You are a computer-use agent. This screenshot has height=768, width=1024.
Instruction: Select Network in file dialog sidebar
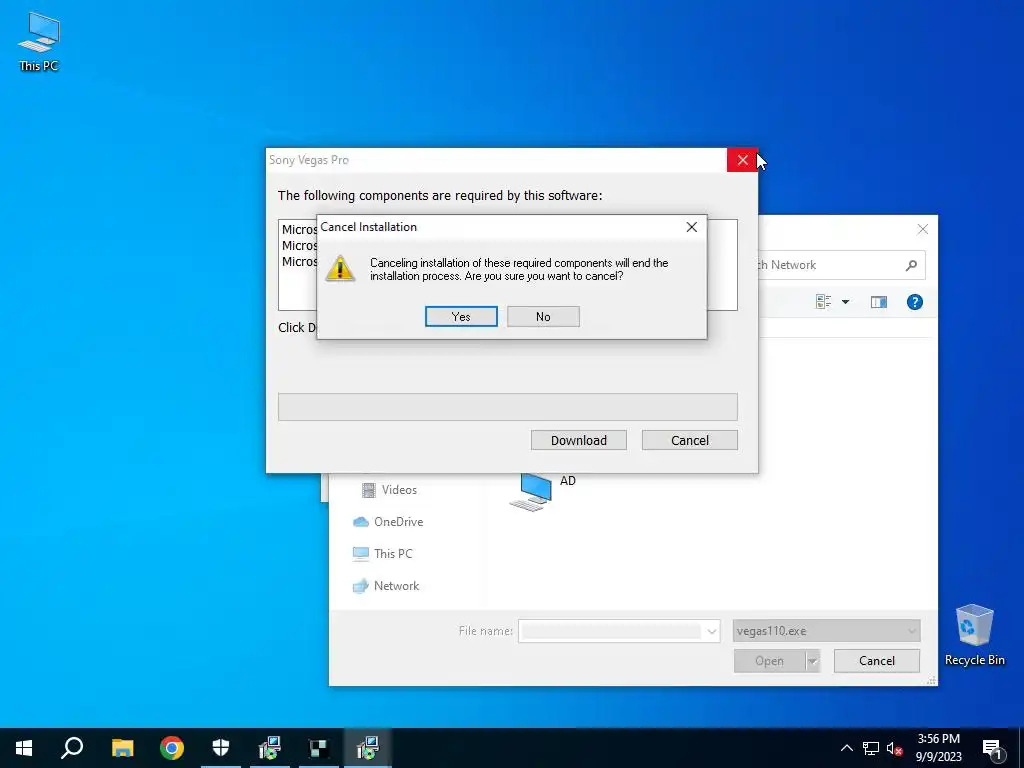(x=386, y=586)
